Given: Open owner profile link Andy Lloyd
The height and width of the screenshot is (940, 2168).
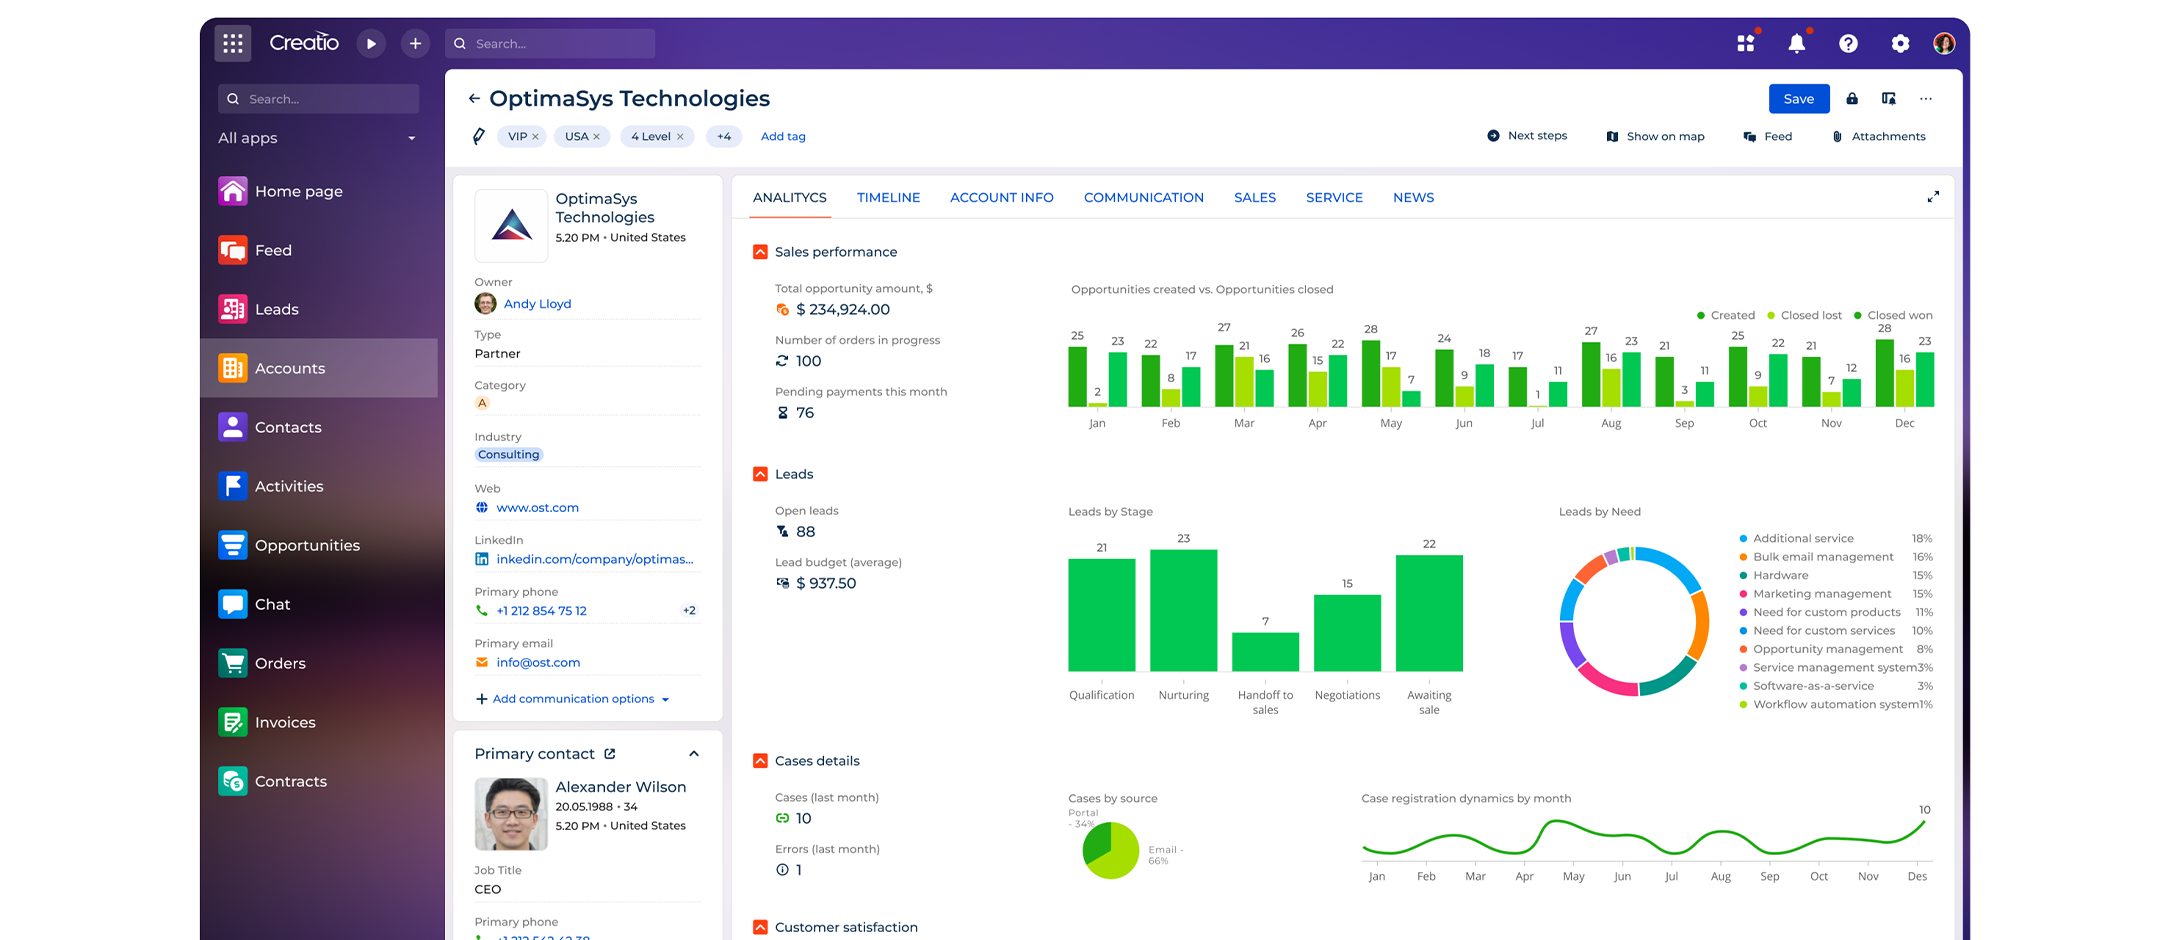Looking at the screenshot, I should pos(537,304).
